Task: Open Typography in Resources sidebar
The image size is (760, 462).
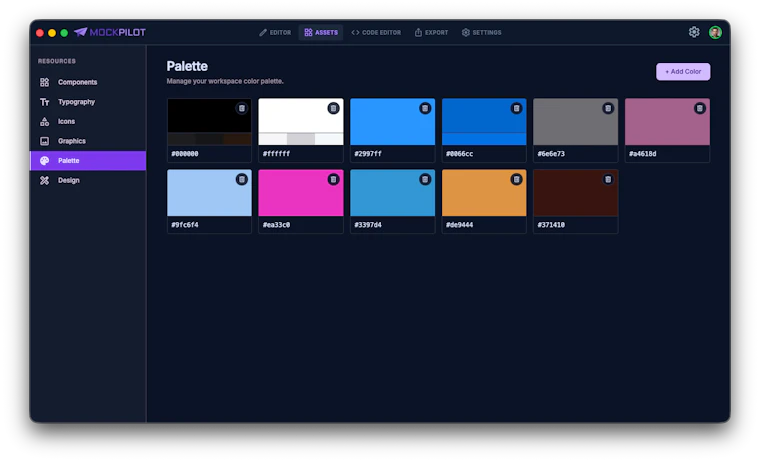Action: pyautogui.click(x=77, y=102)
